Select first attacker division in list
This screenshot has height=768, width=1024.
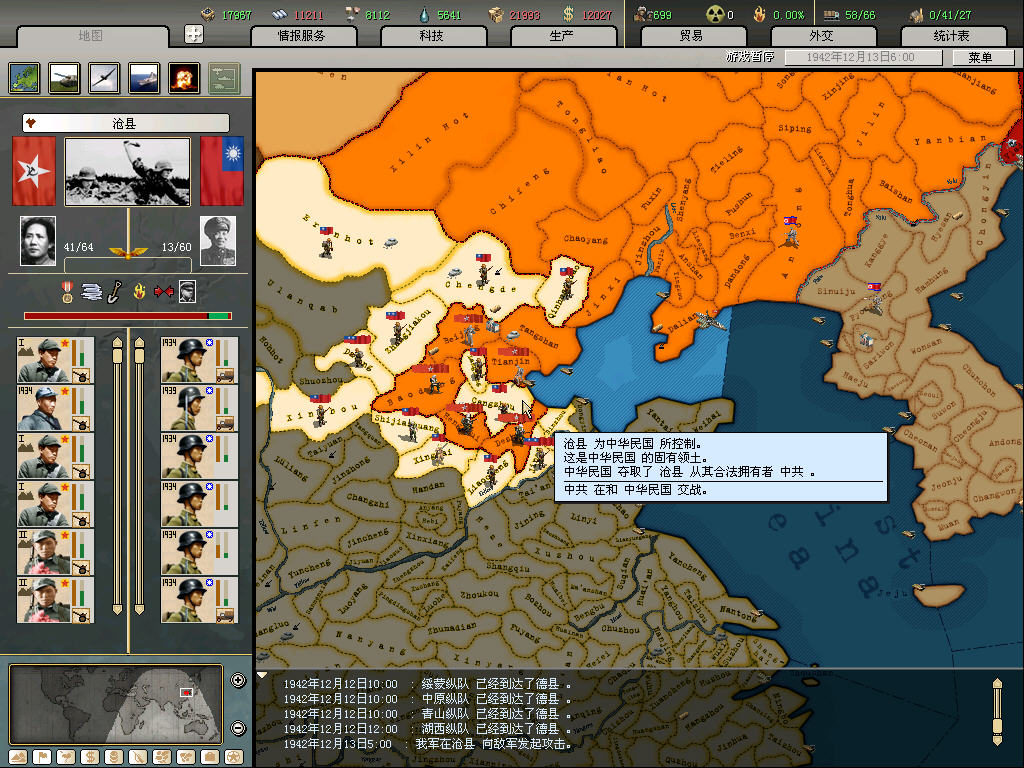[x=56, y=360]
